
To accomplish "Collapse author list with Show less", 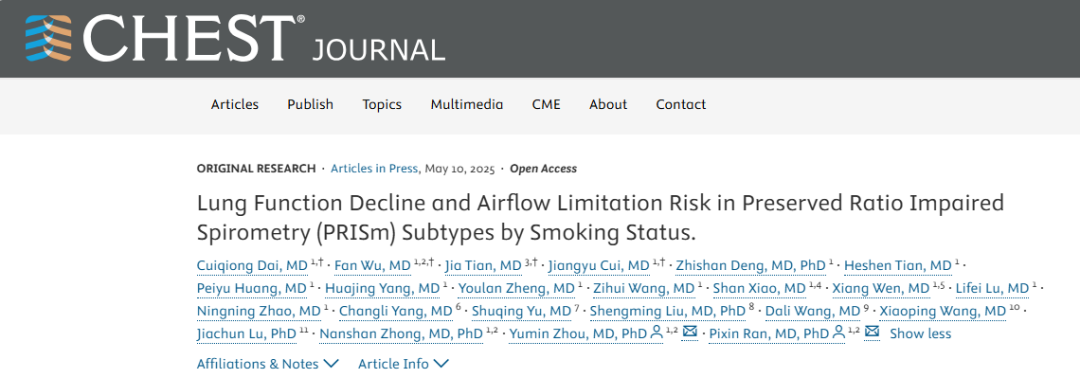I will pyautogui.click(x=920, y=334).
